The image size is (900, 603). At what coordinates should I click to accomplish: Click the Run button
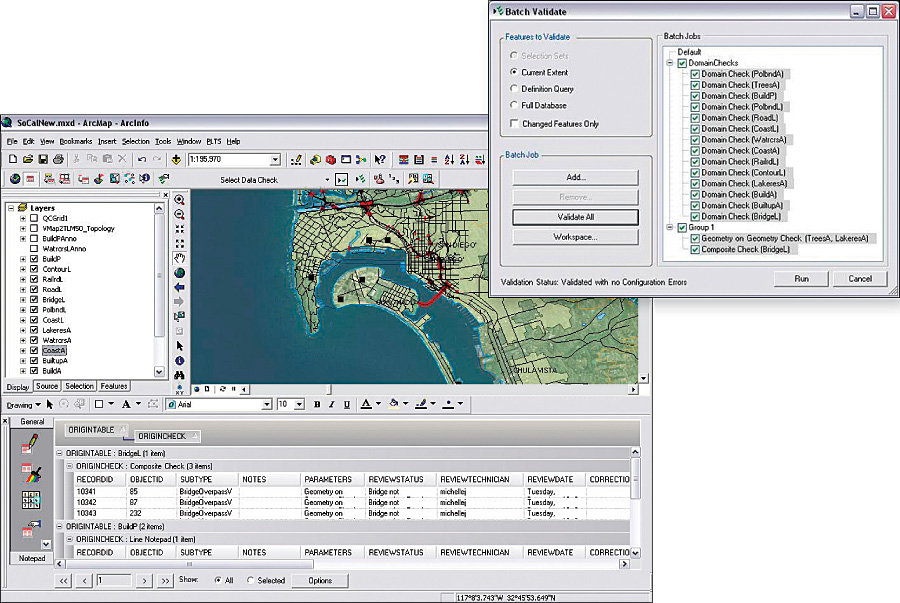point(802,279)
